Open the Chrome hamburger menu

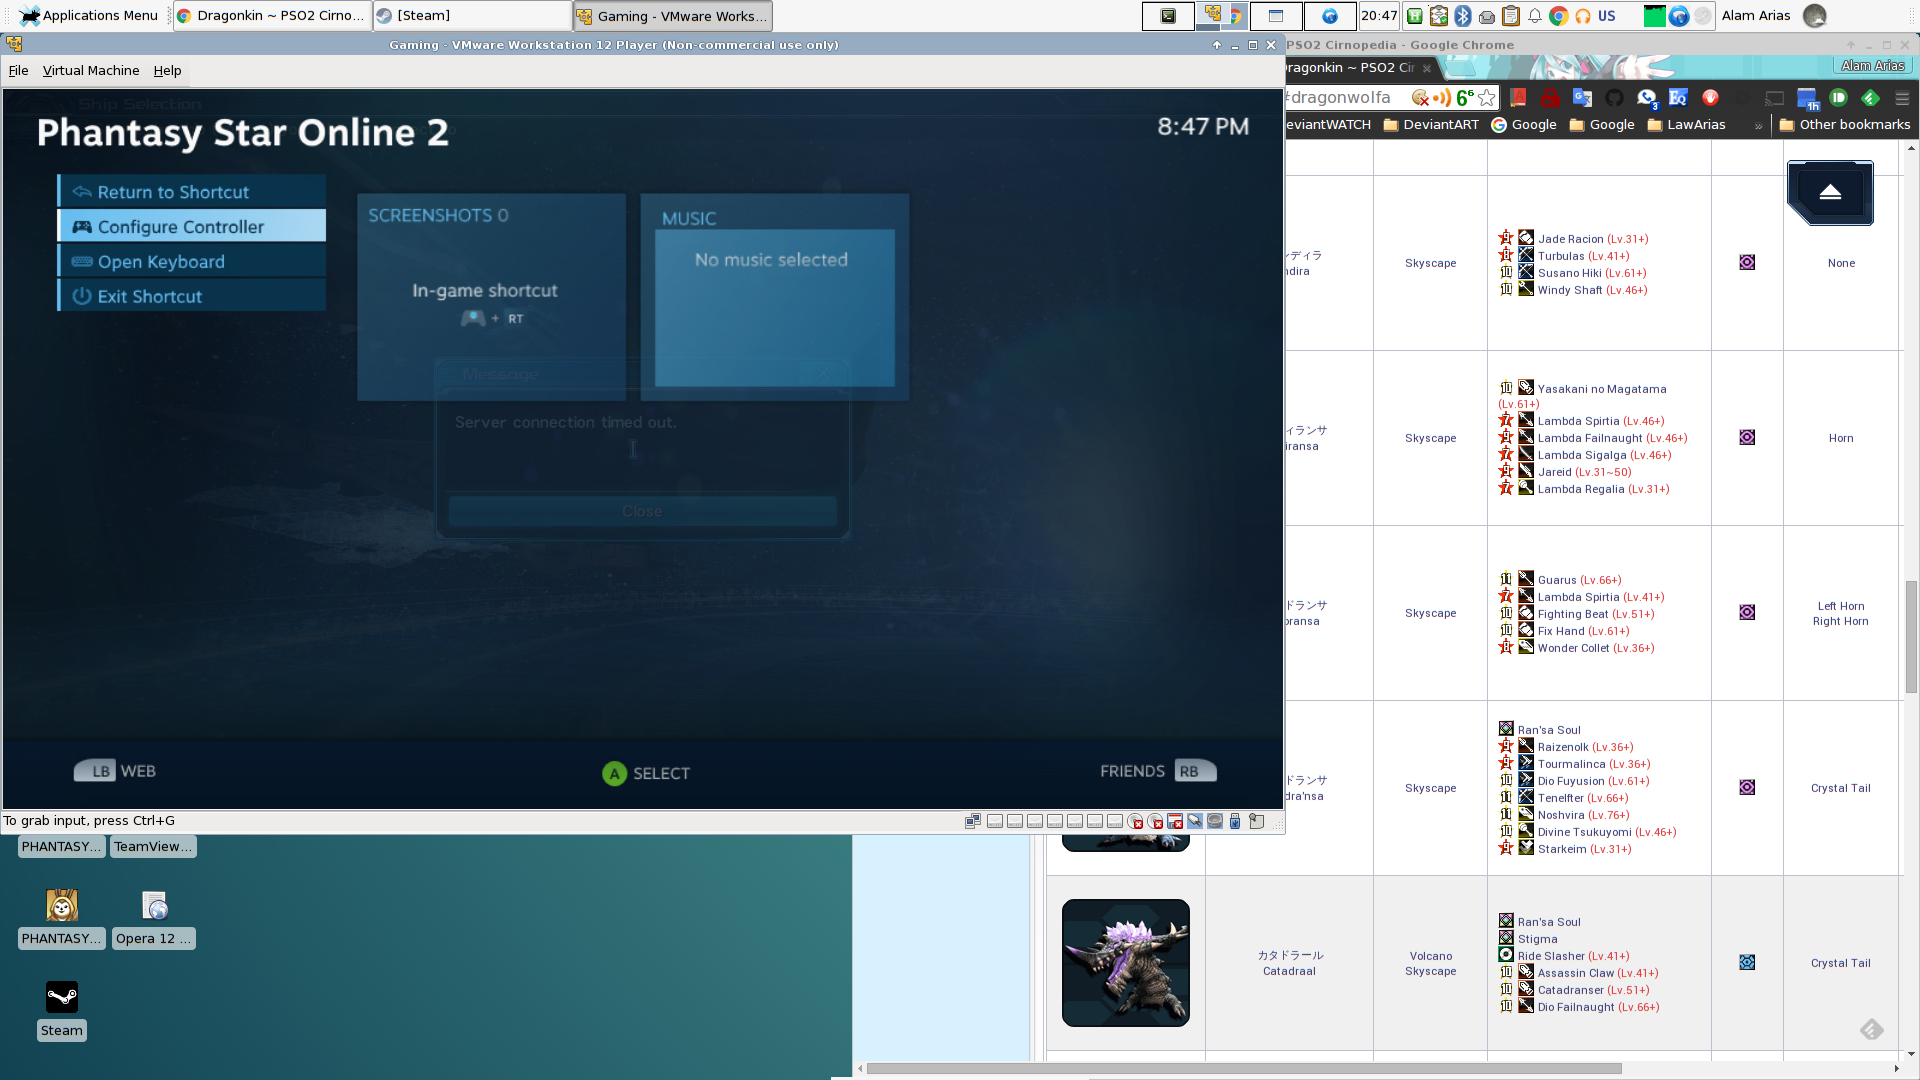coord(1902,97)
